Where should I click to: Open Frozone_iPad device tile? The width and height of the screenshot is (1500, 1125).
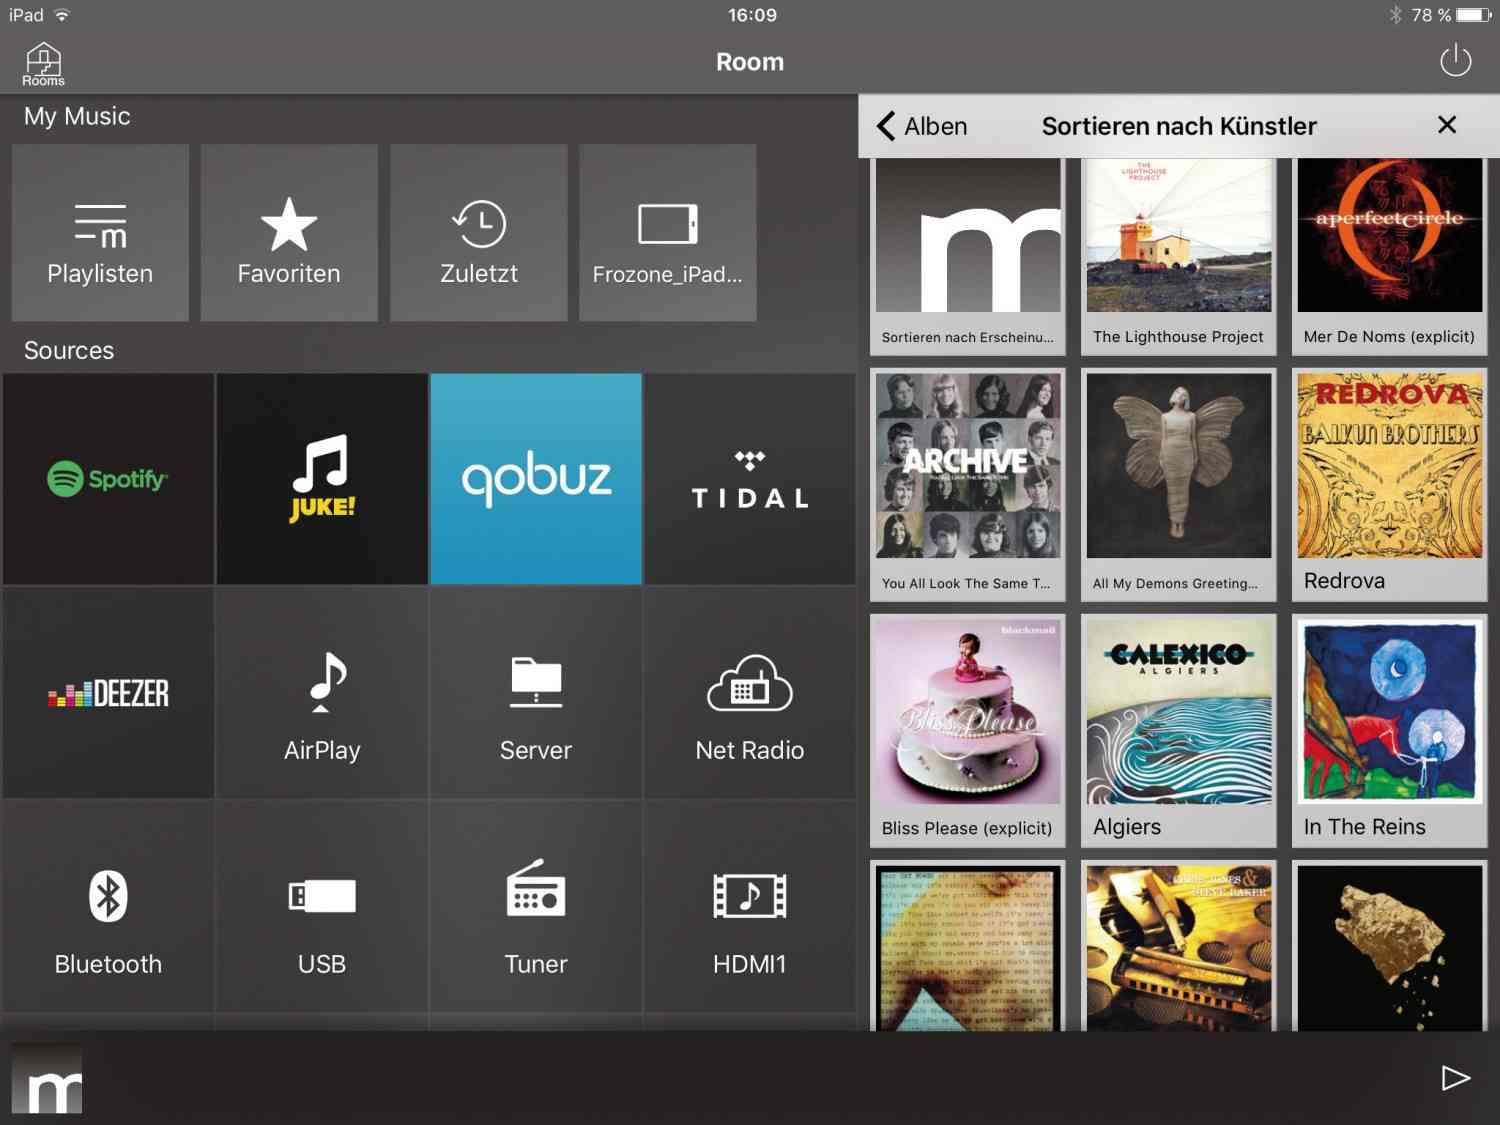click(x=667, y=232)
